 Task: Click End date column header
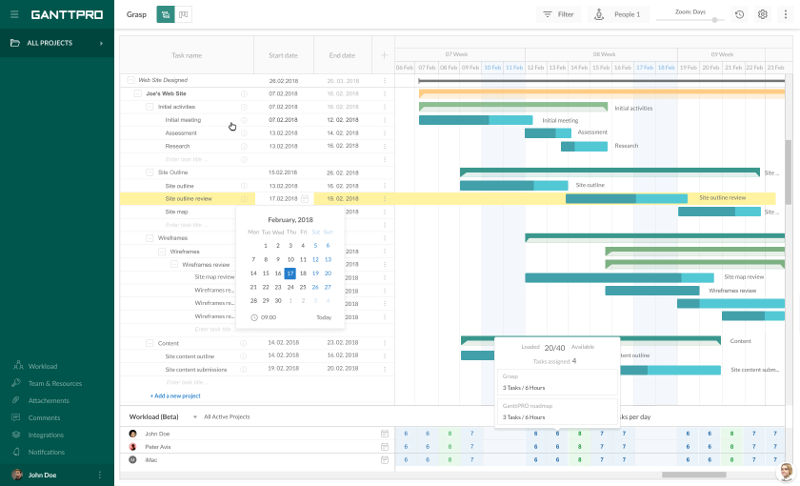342,55
